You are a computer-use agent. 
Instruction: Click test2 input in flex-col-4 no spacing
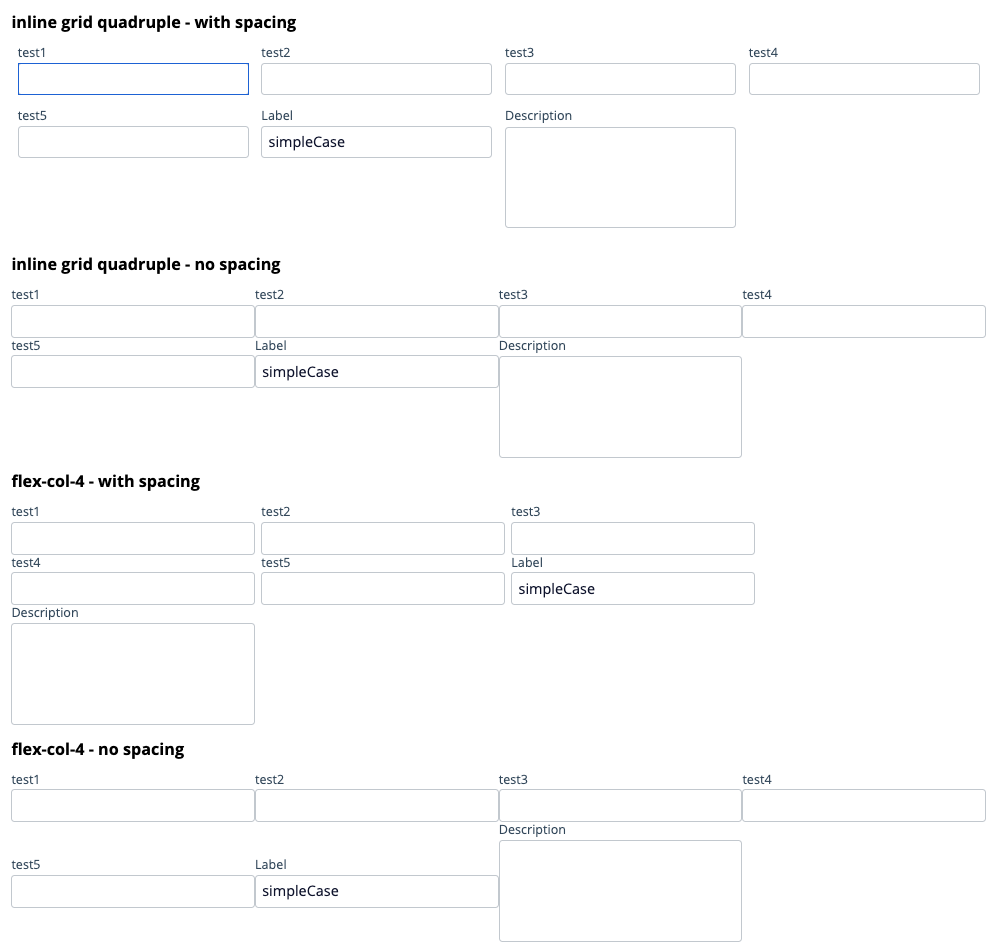[377, 805]
